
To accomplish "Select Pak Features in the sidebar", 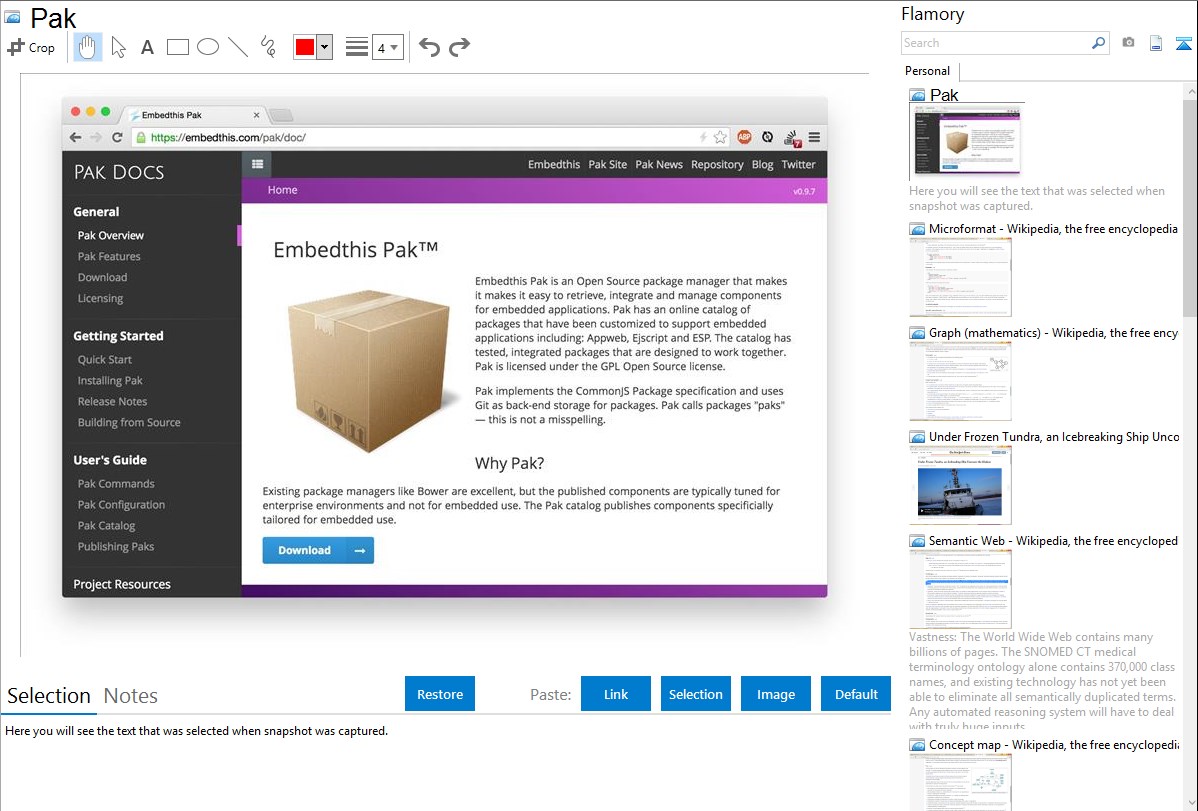I will [108, 256].
